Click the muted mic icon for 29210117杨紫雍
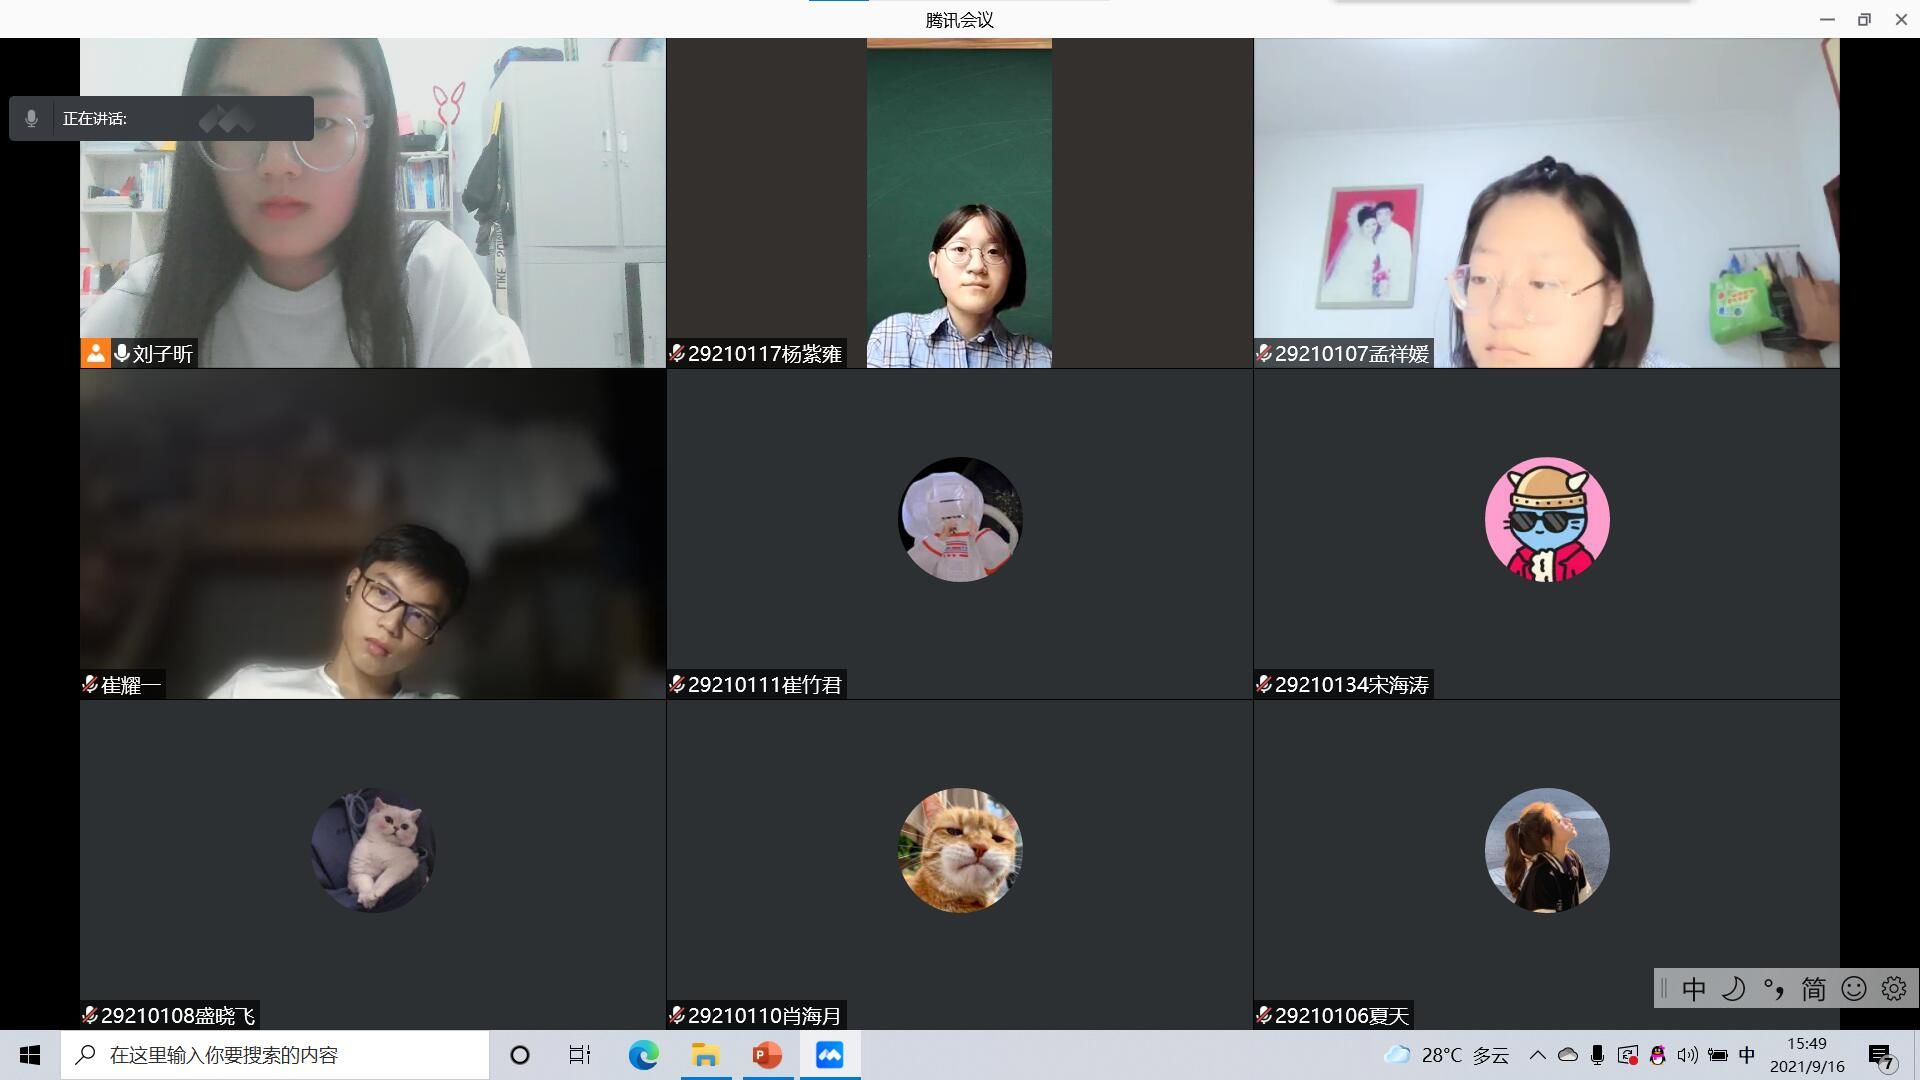The height and width of the screenshot is (1080, 1920). pyautogui.click(x=677, y=353)
